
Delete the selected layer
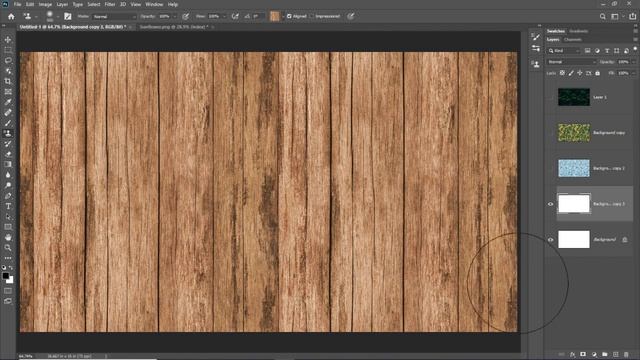pyautogui.click(x=626, y=355)
